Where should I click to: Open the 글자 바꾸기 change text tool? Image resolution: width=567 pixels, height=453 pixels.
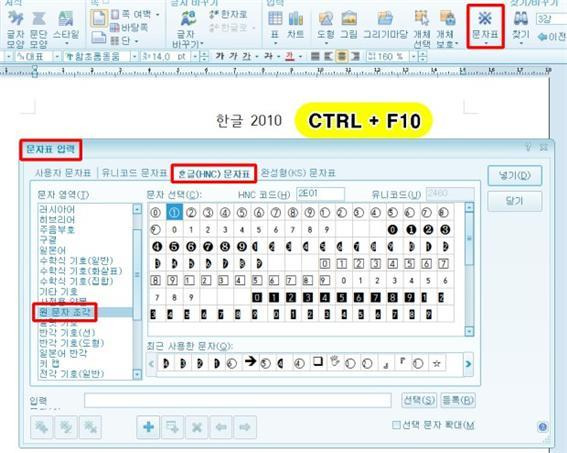(188, 29)
